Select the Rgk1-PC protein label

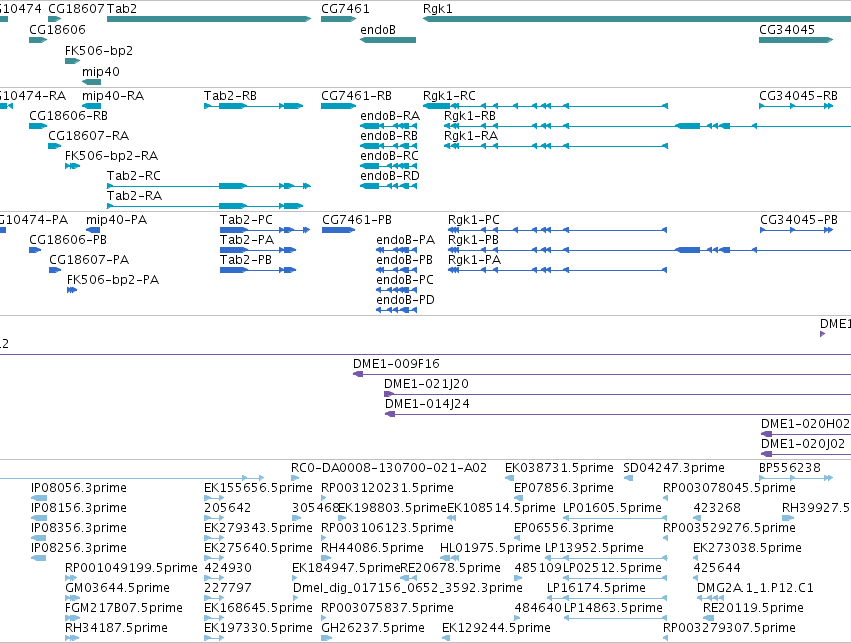[x=474, y=220]
